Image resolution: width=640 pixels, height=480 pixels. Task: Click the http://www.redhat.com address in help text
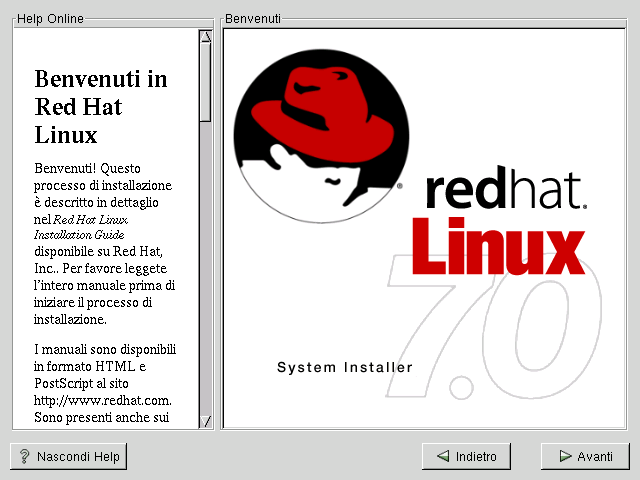click(x=98, y=400)
